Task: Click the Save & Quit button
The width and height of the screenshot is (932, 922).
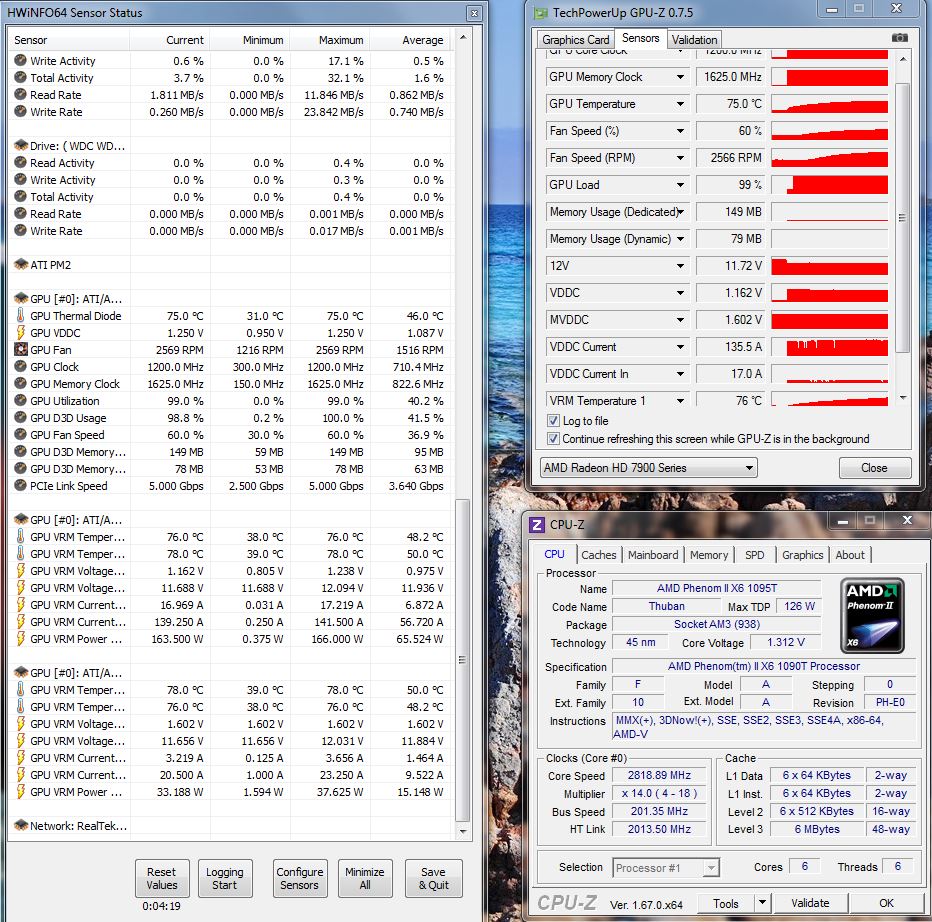Action: click(433, 878)
